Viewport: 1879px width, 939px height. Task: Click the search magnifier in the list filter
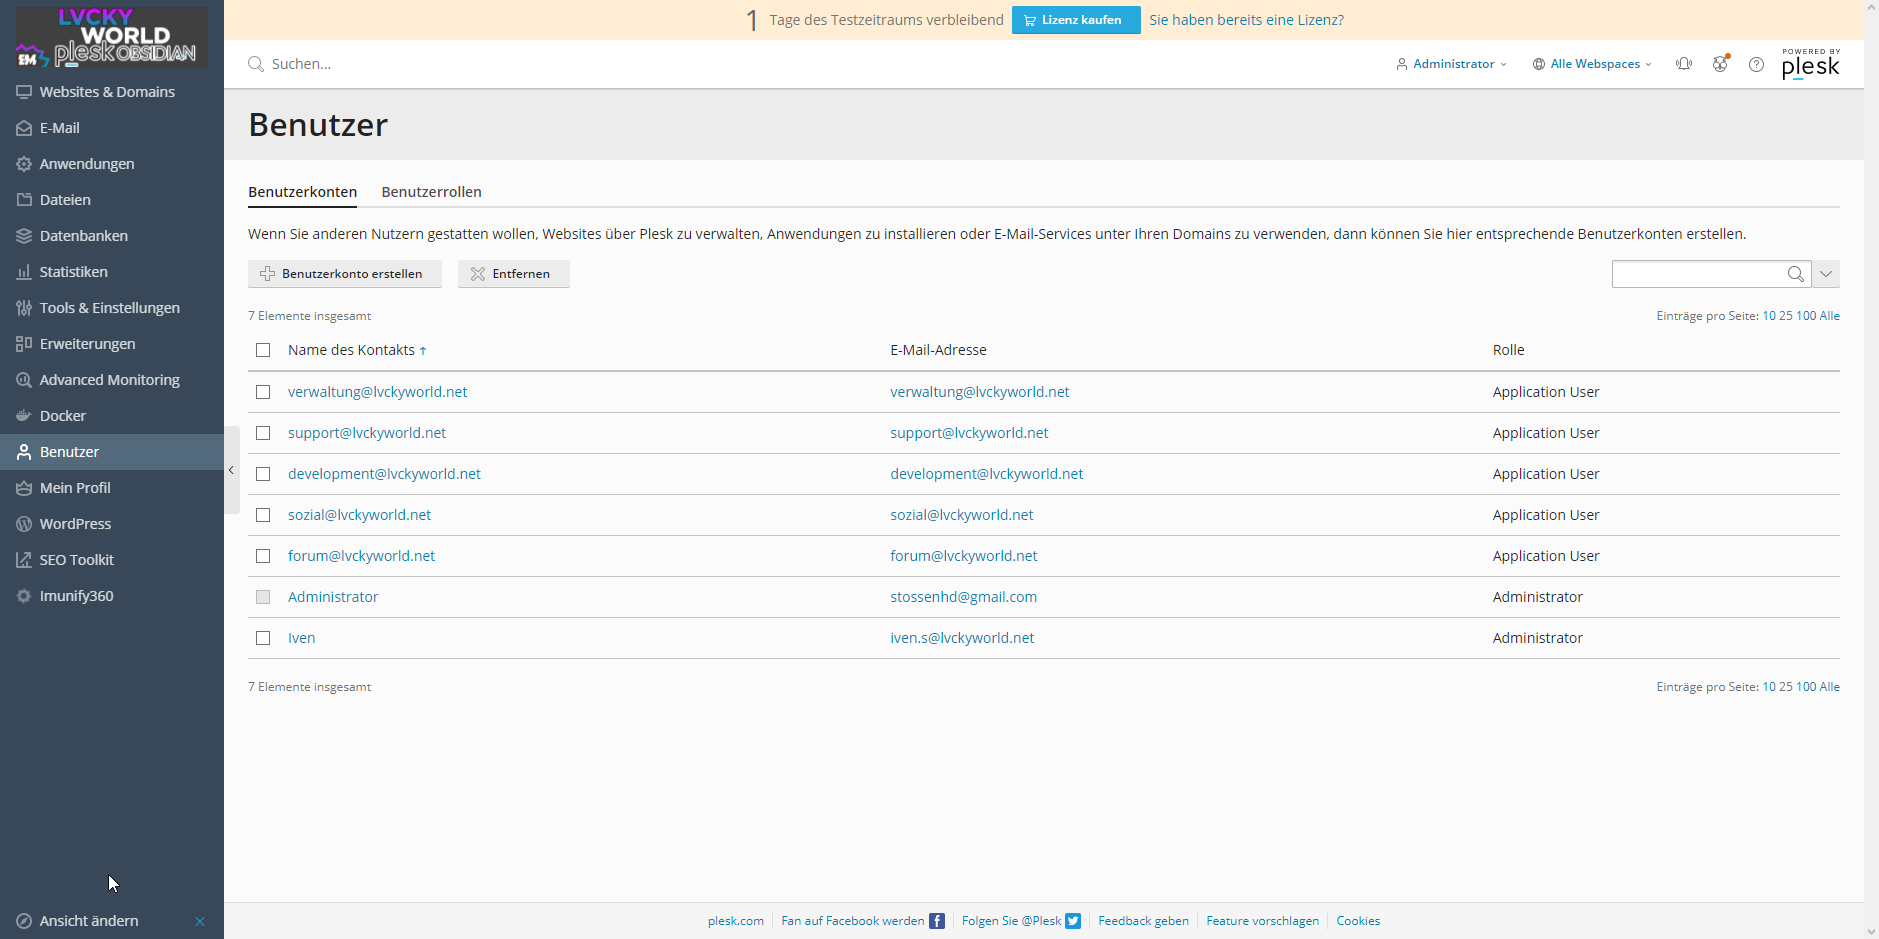click(1795, 274)
